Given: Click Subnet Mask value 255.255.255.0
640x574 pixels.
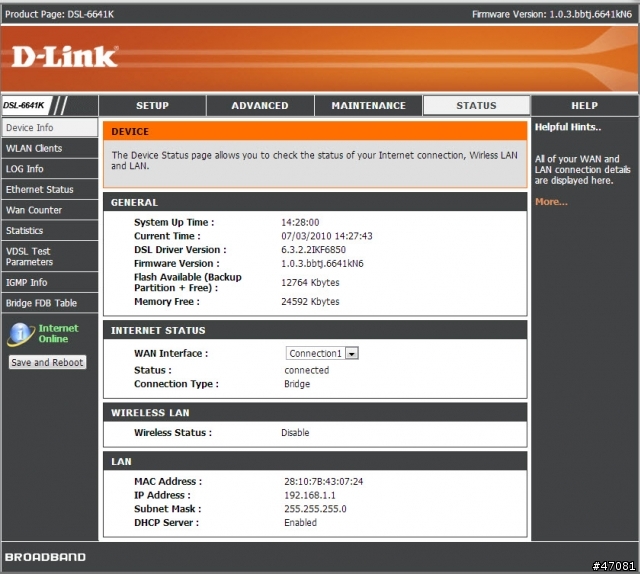Looking at the screenshot, I should coord(315,509).
